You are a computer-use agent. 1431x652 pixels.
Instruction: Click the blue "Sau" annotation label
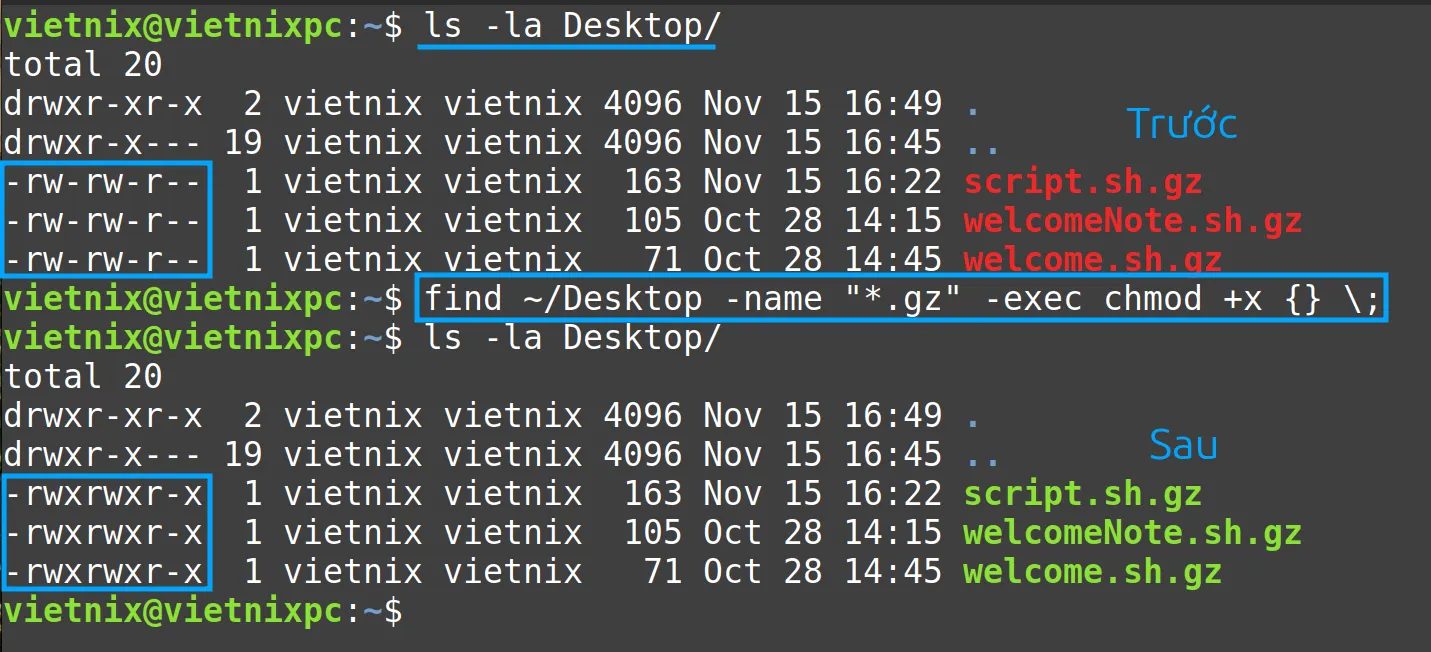1183,444
